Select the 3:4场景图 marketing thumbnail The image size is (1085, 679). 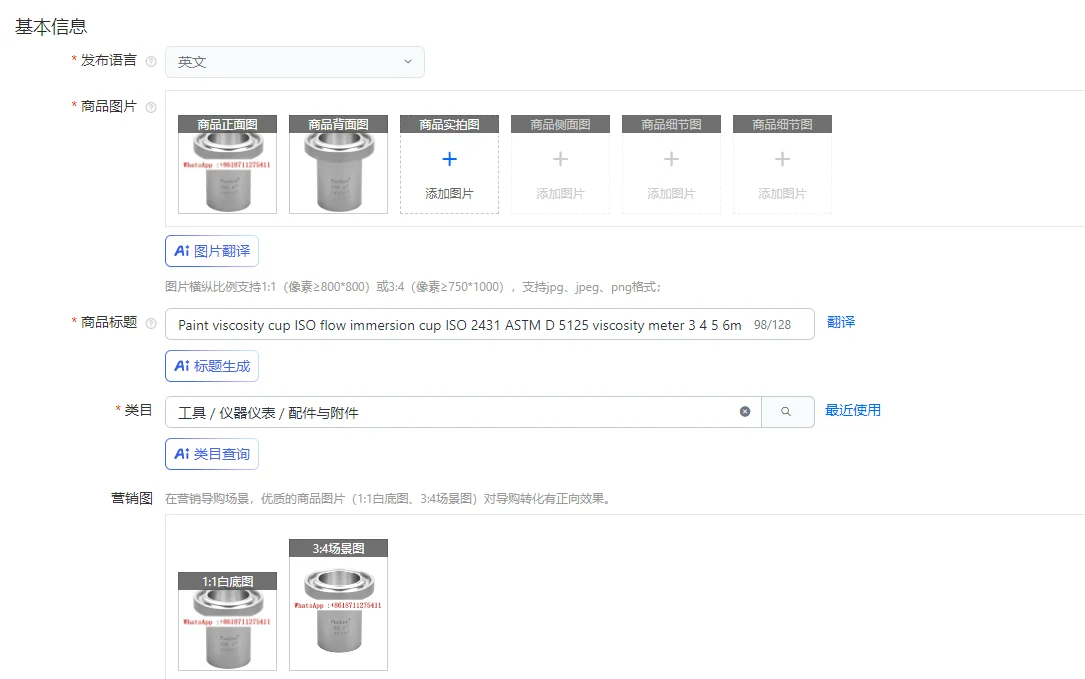(x=338, y=605)
